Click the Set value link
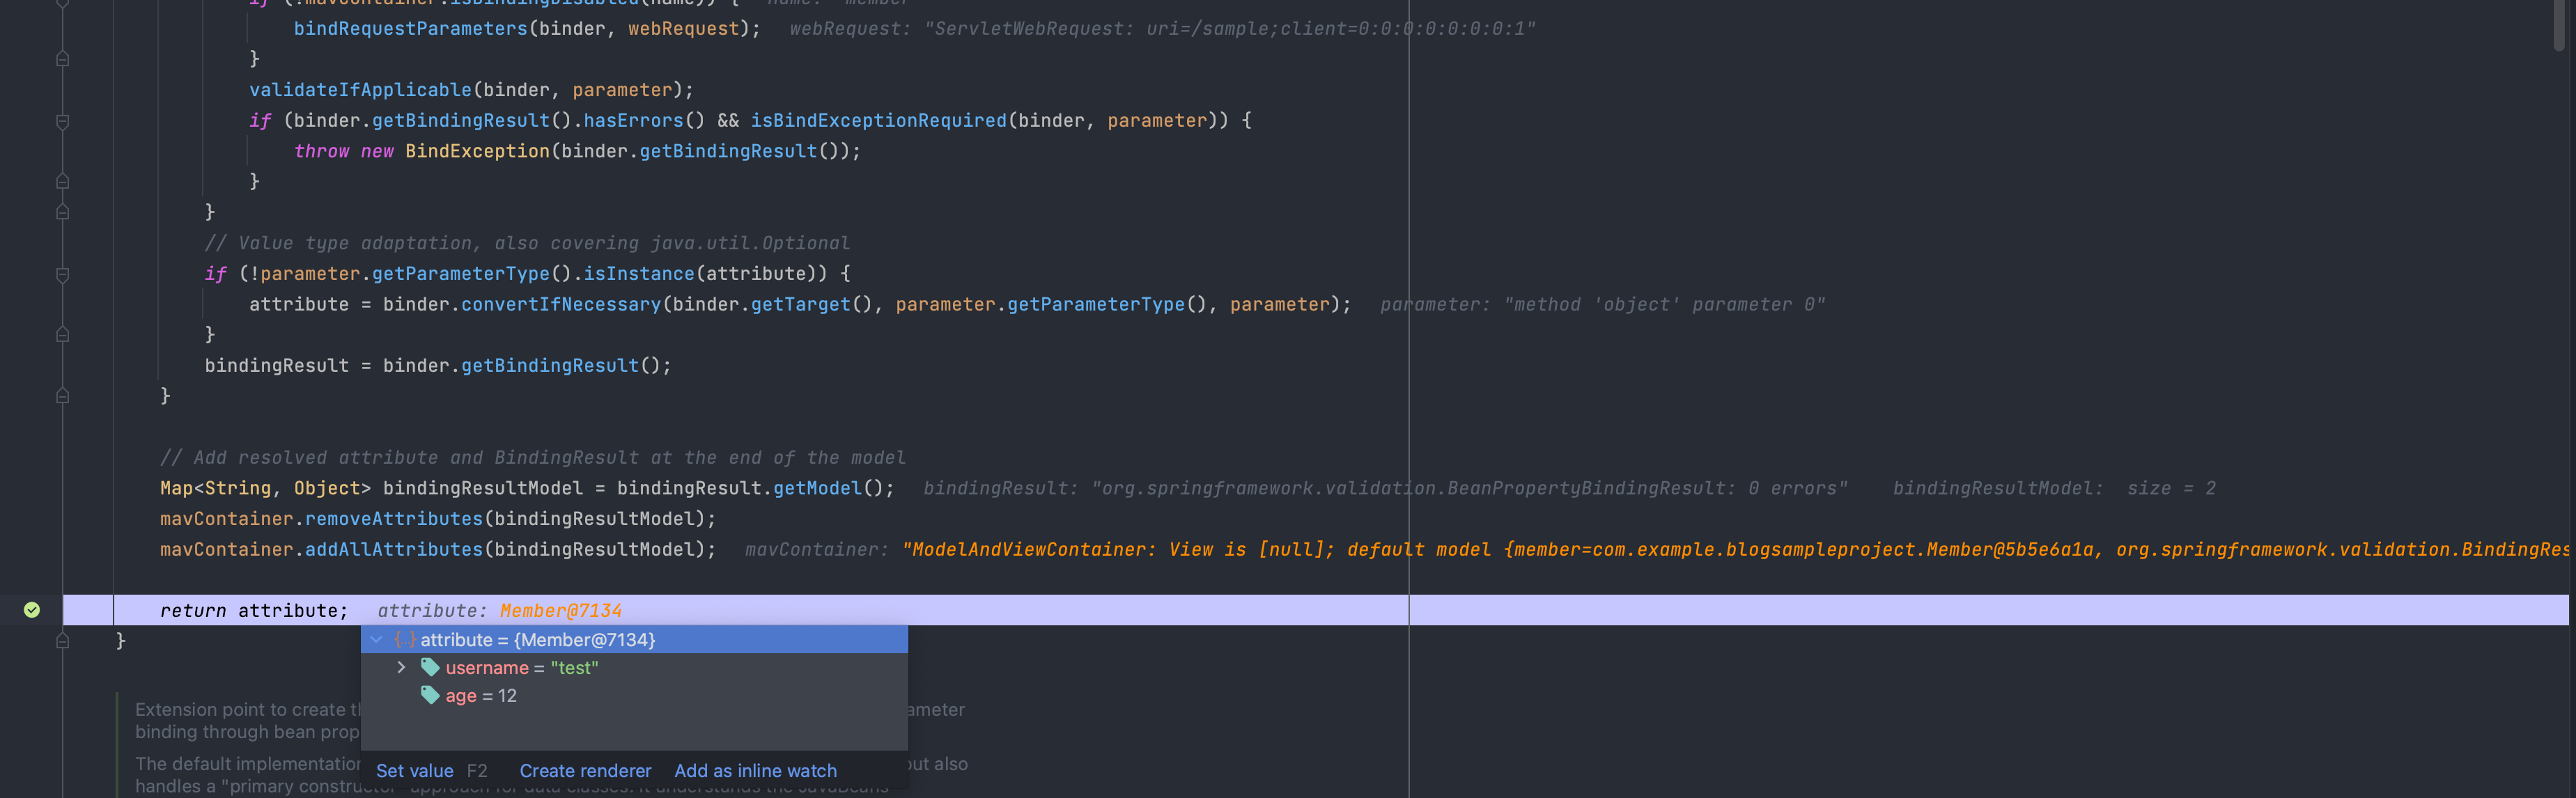Image resolution: width=2576 pixels, height=798 pixels. (414, 771)
